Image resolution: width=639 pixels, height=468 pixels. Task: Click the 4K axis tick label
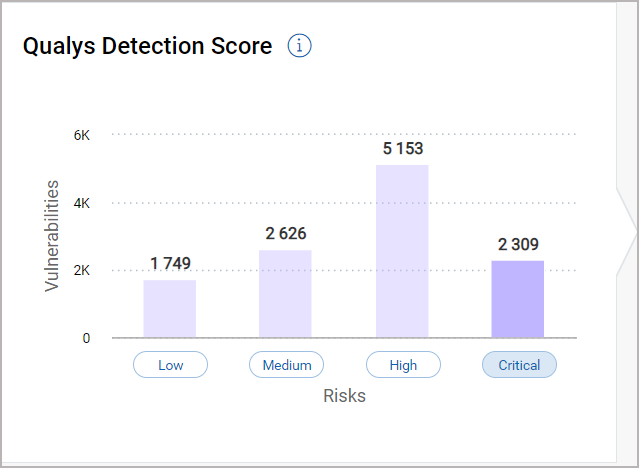[82, 203]
